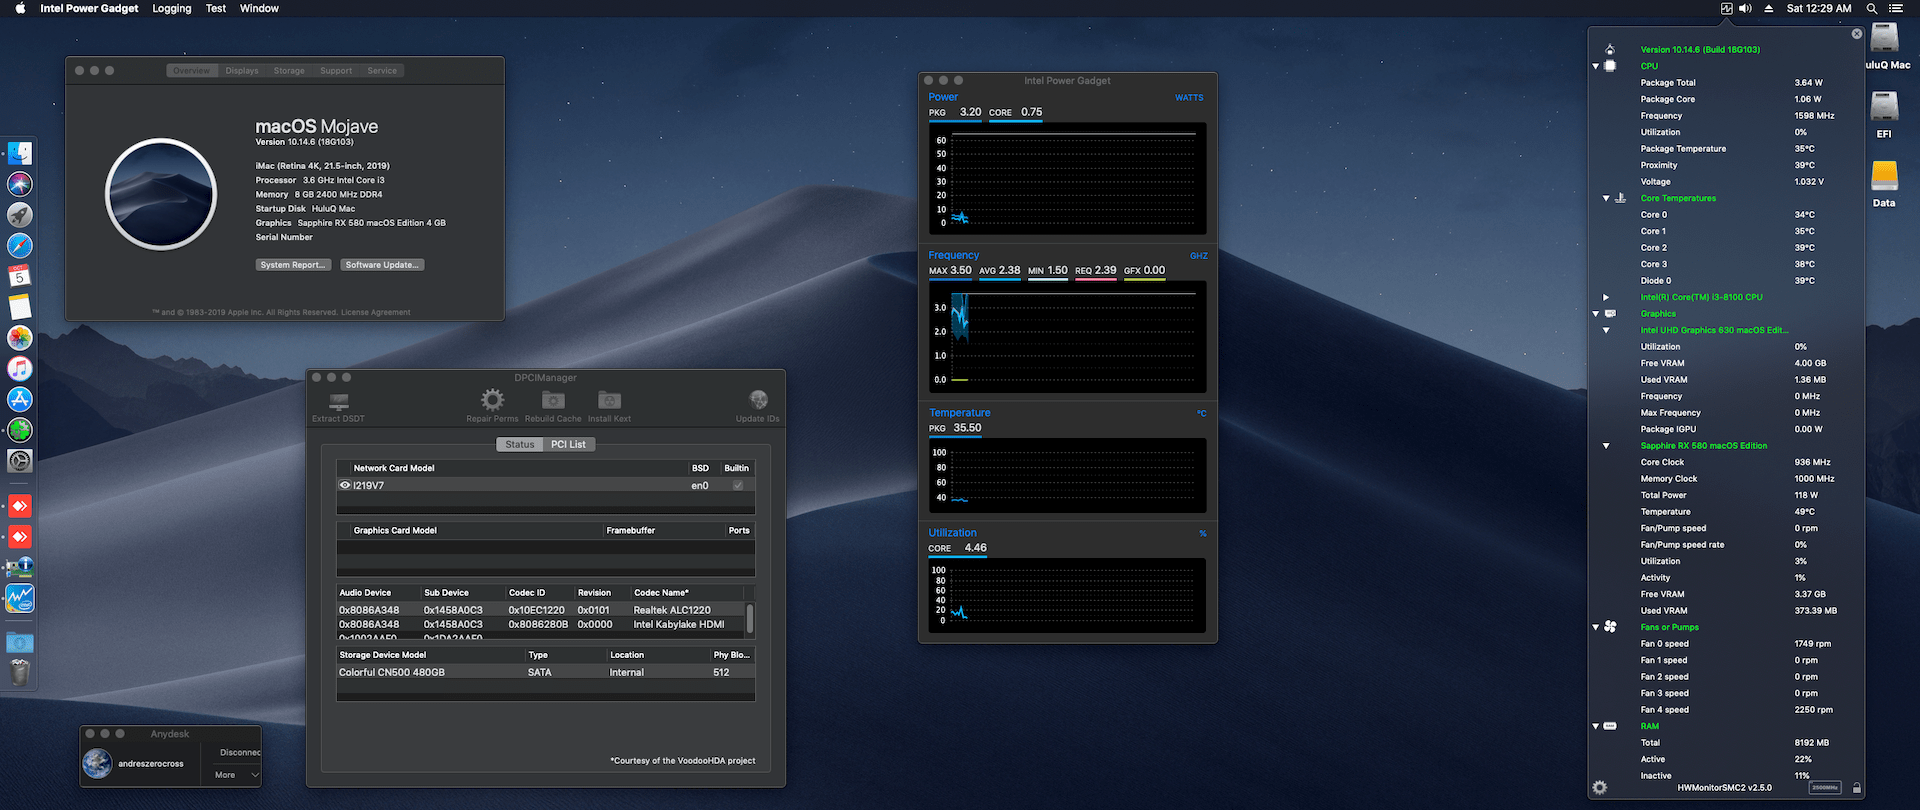
Task: Click the volume icon in menu bar
Action: coord(1745,8)
